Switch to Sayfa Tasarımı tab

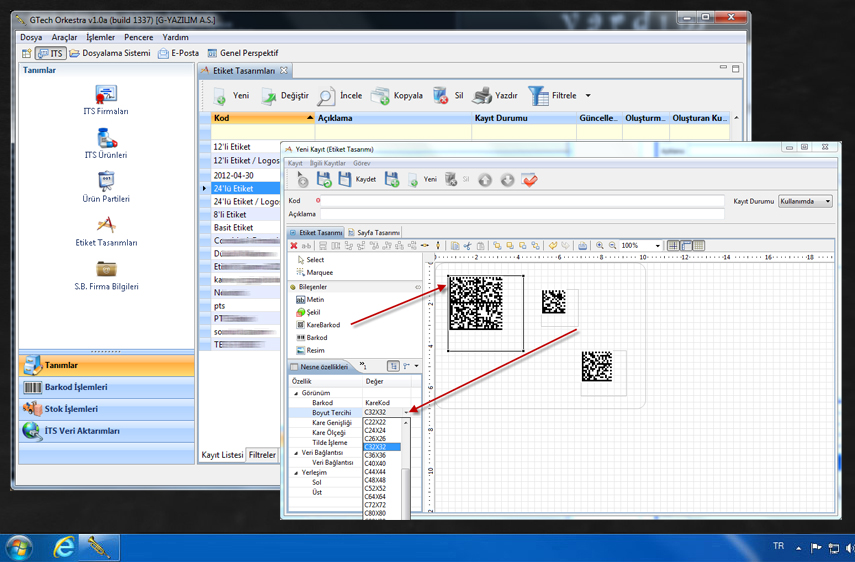[374, 232]
